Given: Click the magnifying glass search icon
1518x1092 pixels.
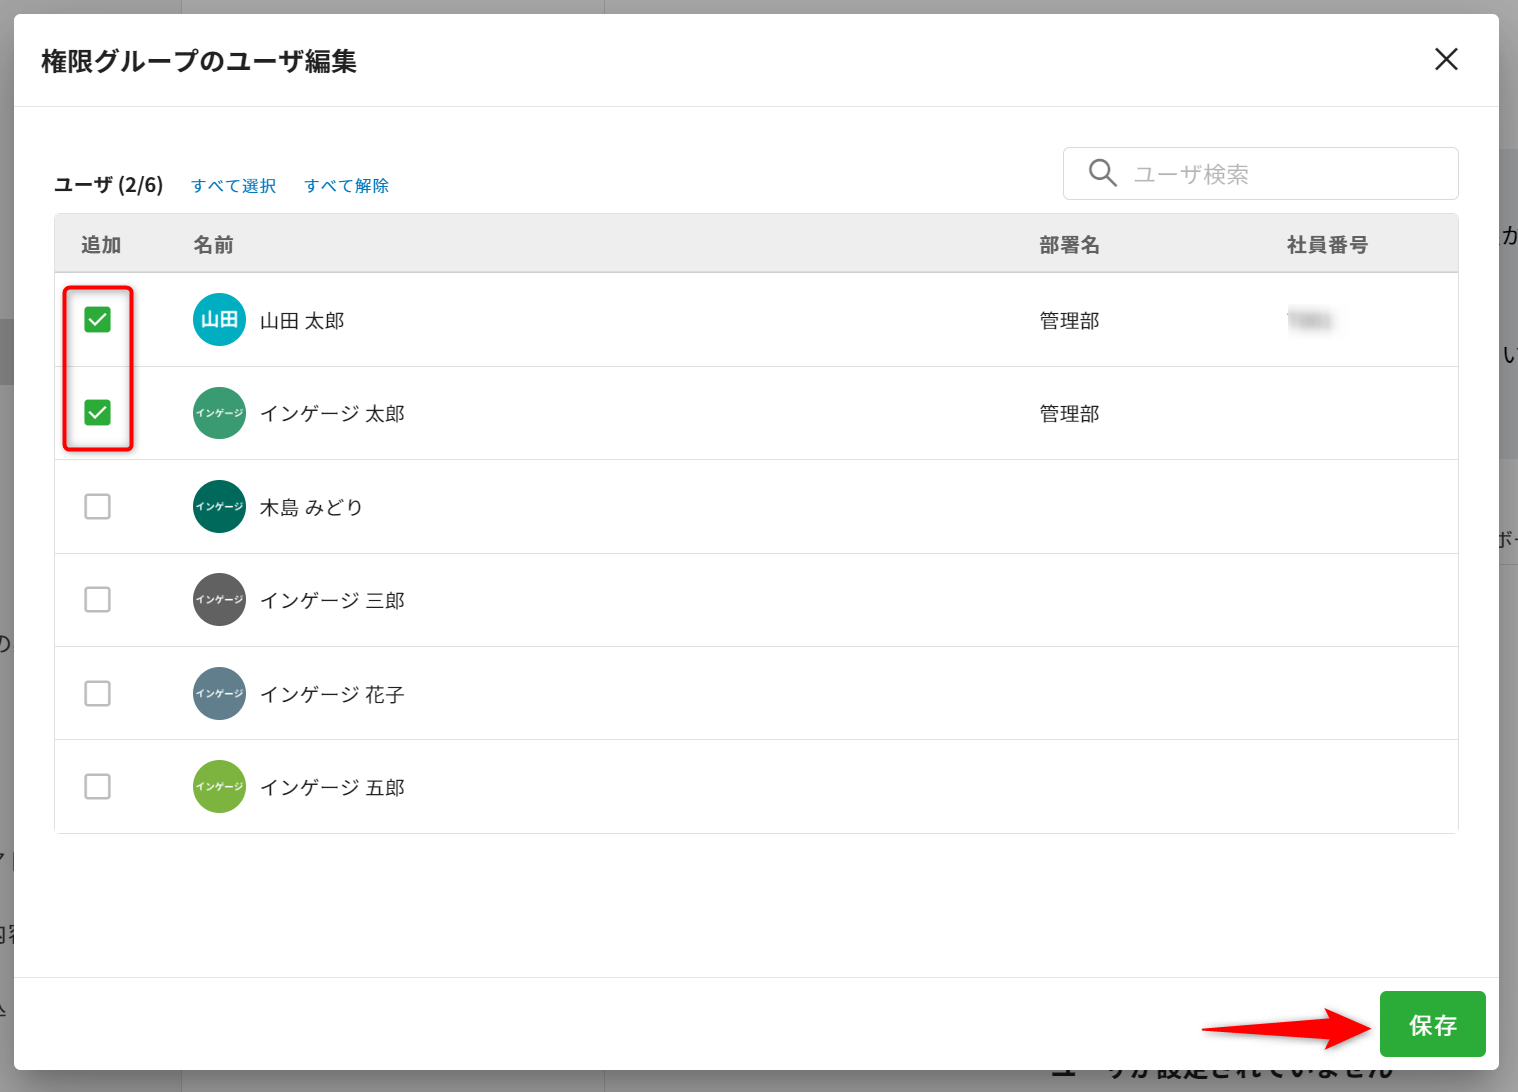Looking at the screenshot, I should (1102, 173).
